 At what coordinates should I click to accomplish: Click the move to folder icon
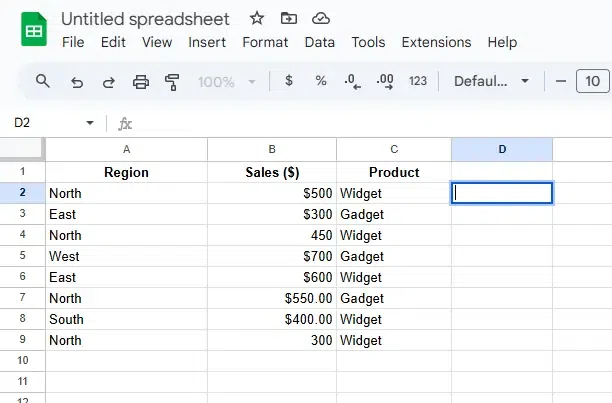289,19
